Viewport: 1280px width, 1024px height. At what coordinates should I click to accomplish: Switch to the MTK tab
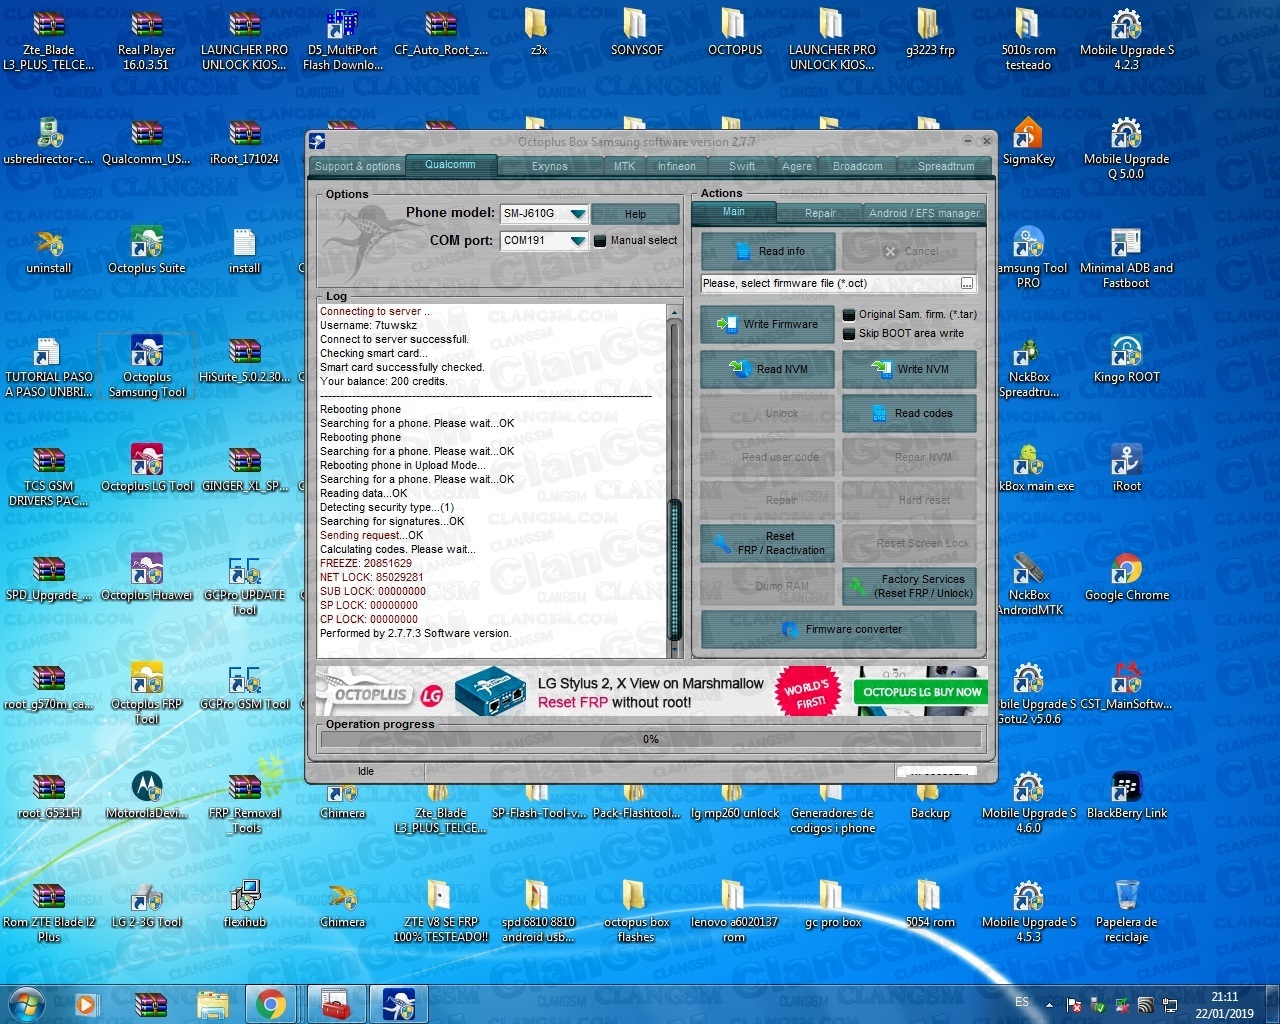pos(624,166)
